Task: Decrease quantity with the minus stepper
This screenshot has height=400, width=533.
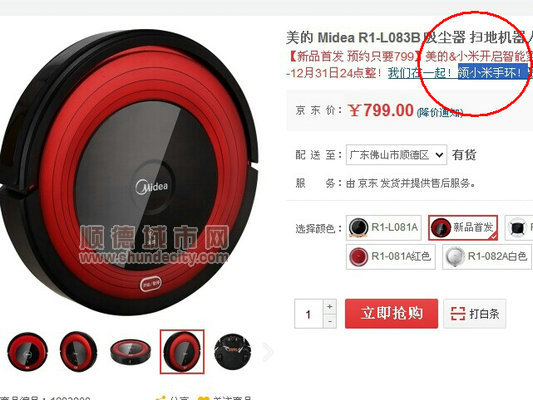Action: (329, 321)
